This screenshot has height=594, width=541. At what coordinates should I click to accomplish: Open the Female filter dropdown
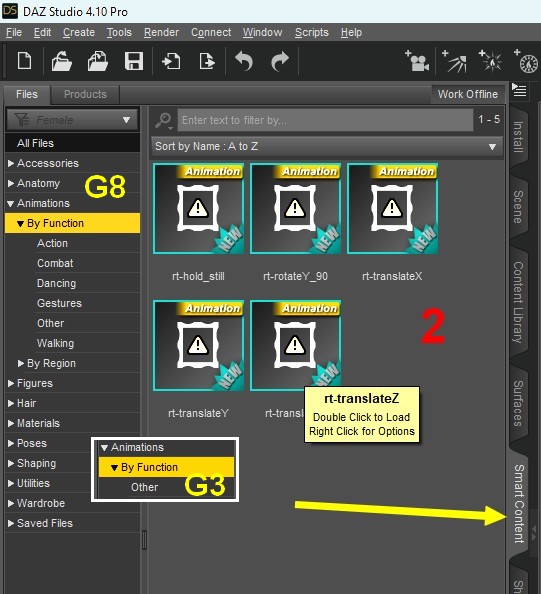[x=73, y=120]
